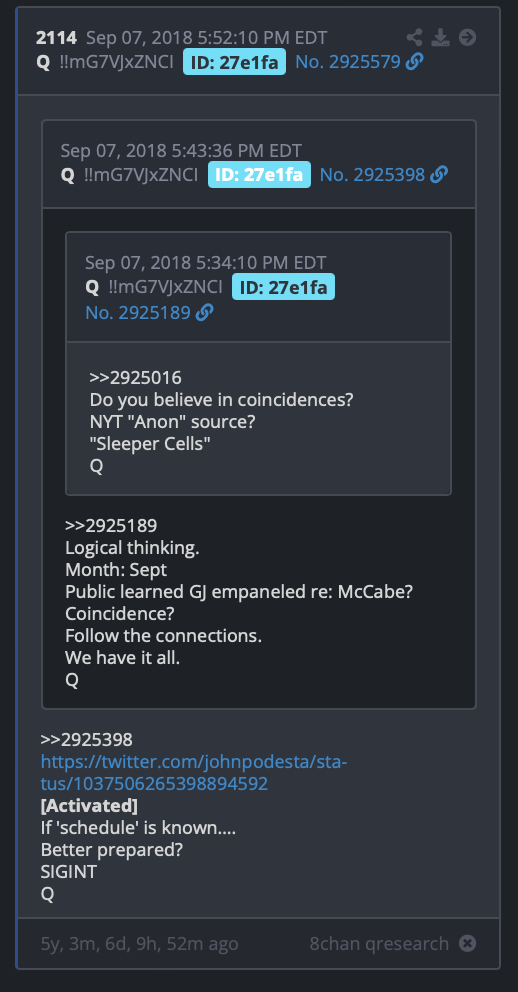Click the circled X beside 8chan qresearch
Image resolution: width=518 pixels, height=992 pixels.
click(467, 943)
